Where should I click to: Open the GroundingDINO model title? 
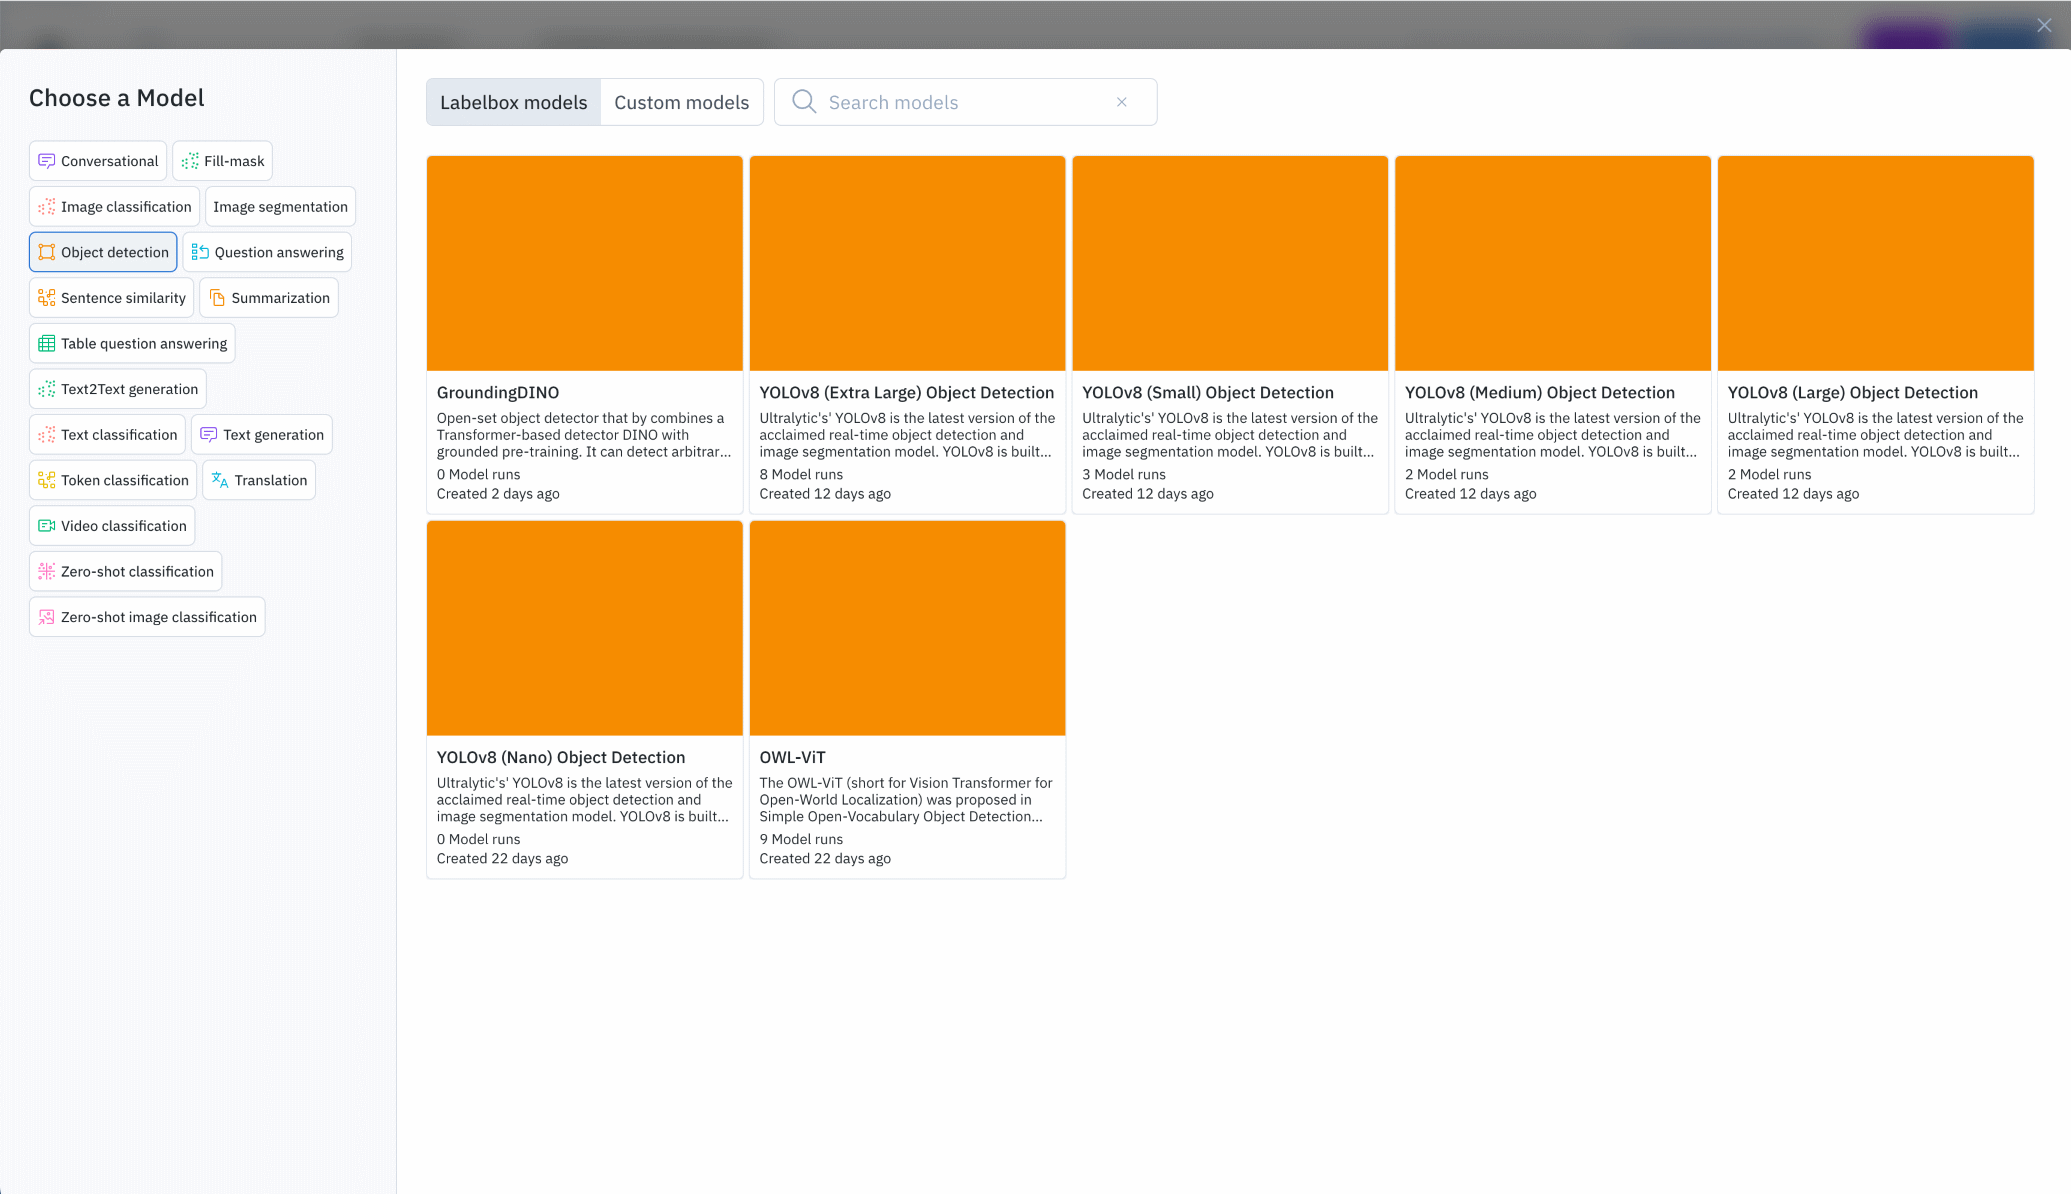[497, 393]
